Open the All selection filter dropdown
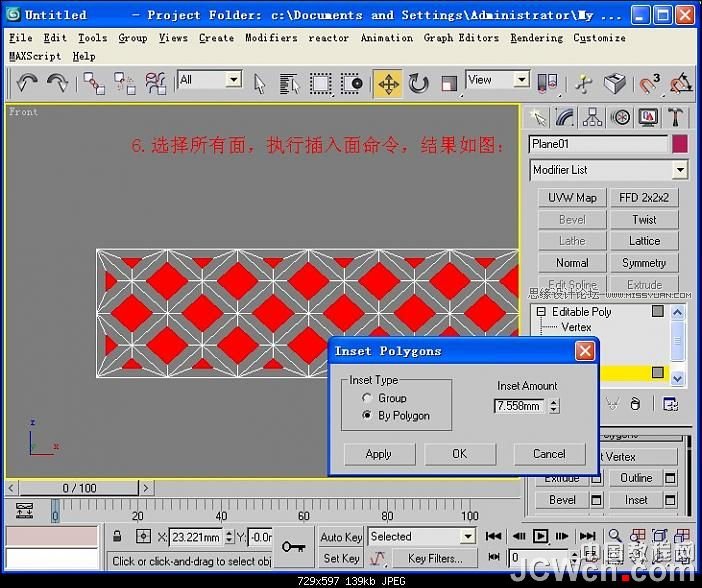Viewport: 702px width, 588px height. 234,80
